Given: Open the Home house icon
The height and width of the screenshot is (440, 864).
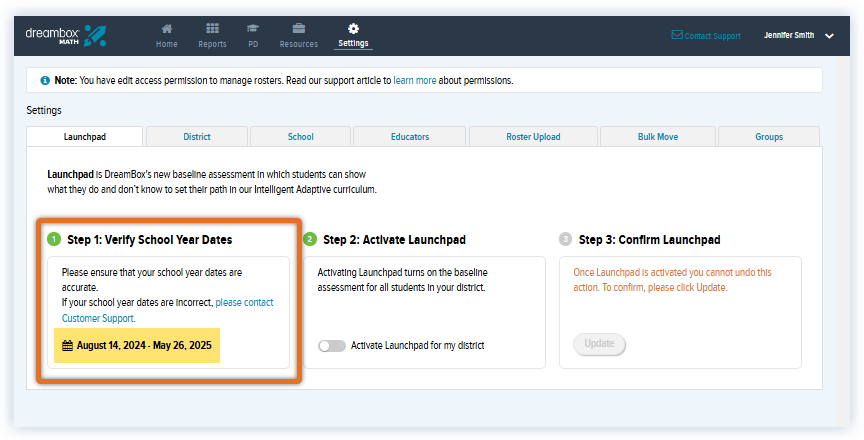Looking at the screenshot, I should click(x=166, y=29).
